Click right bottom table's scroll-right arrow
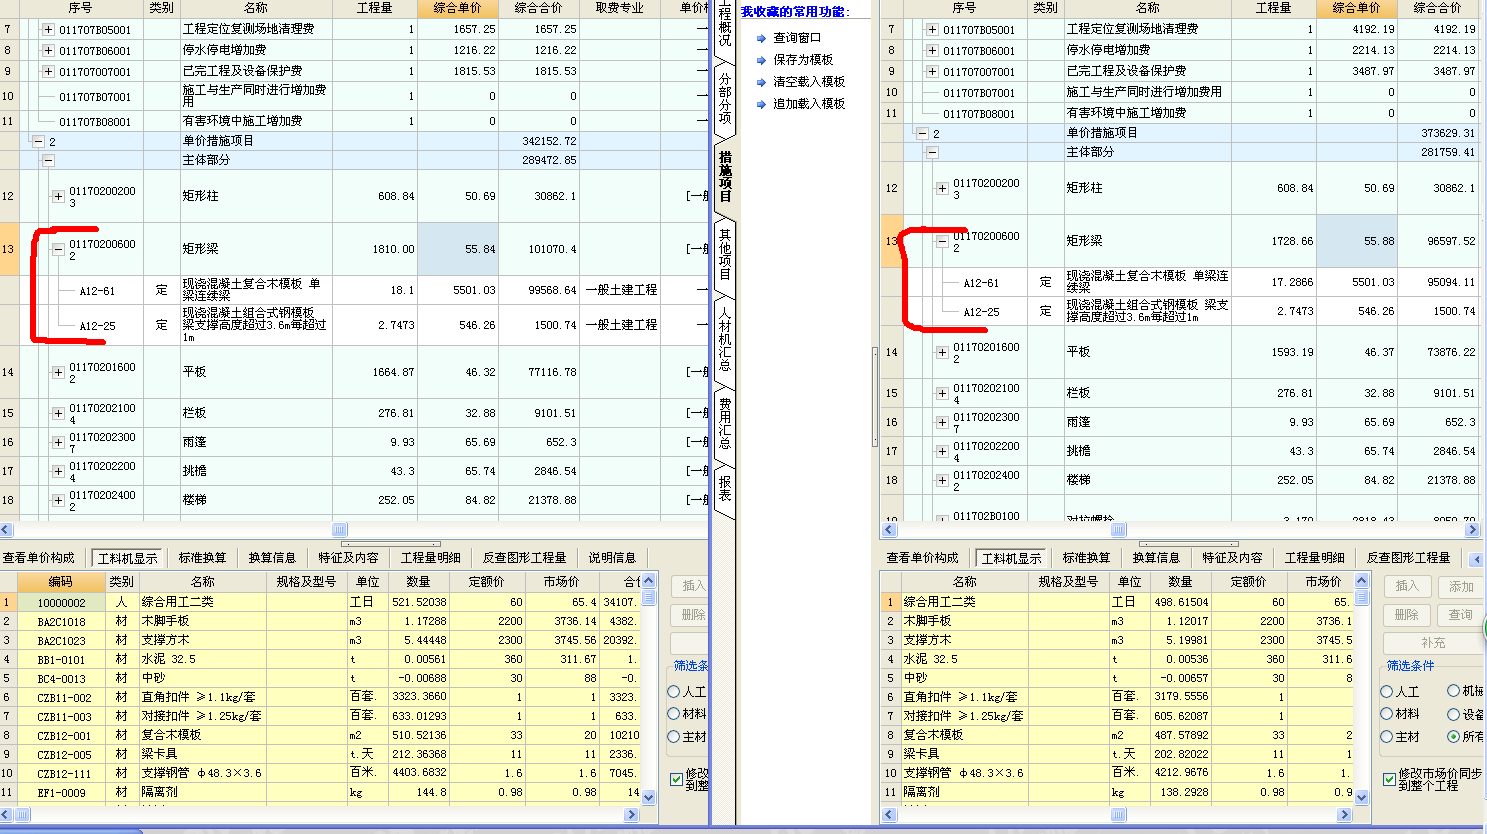1487x834 pixels. click(x=1345, y=815)
